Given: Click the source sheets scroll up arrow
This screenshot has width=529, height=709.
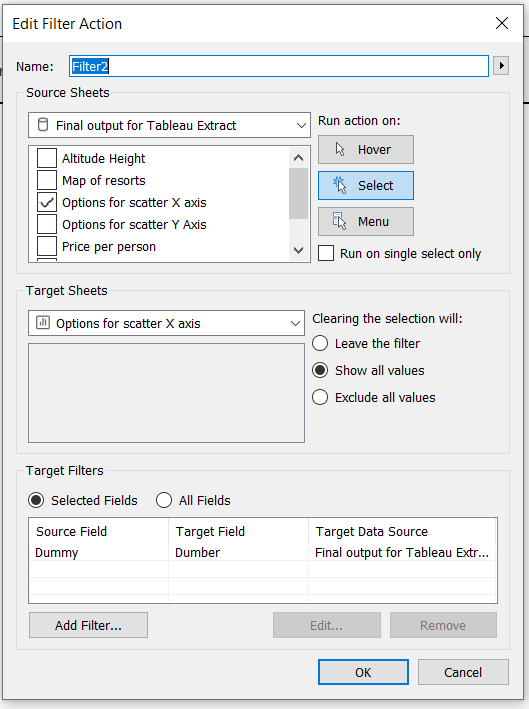Looking at the screenshot, I should point(298,158).
